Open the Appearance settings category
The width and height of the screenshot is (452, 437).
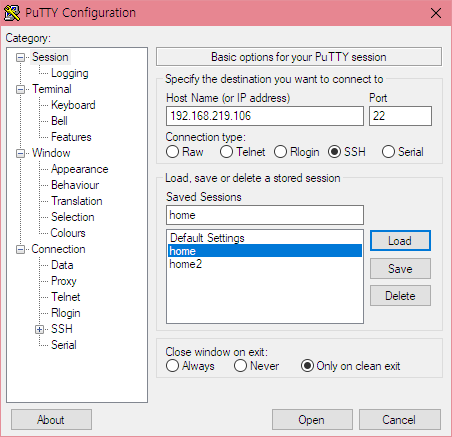[80, 169]
